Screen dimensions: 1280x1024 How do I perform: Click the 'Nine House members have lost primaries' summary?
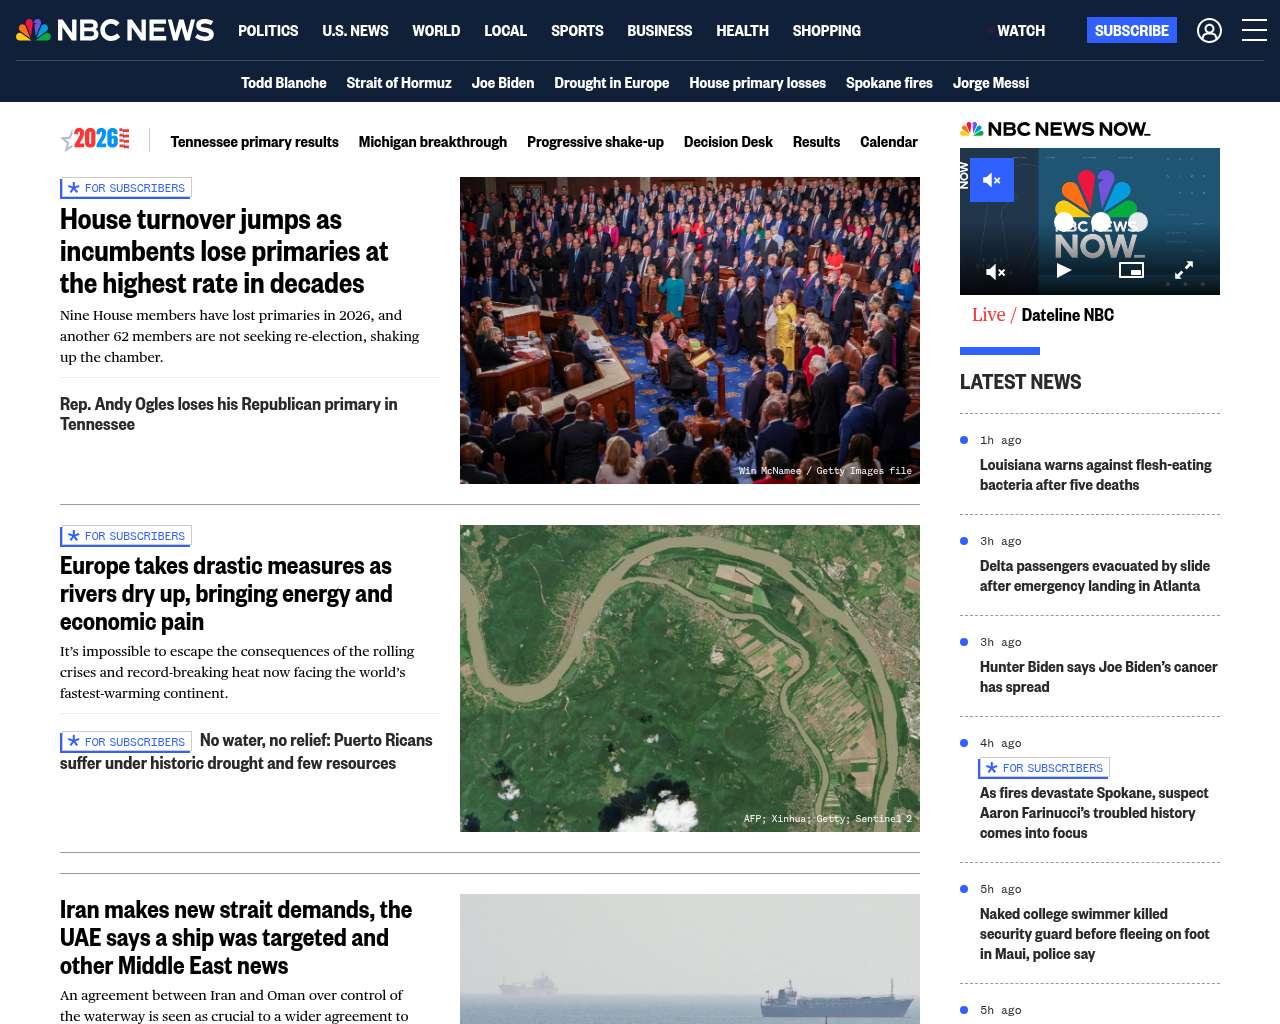[240, 336]
